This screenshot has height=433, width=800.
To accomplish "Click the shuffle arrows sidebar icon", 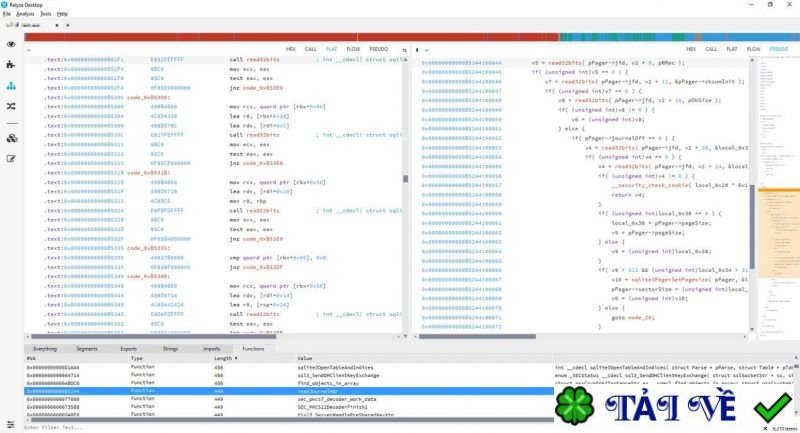I will click(11, 105).
